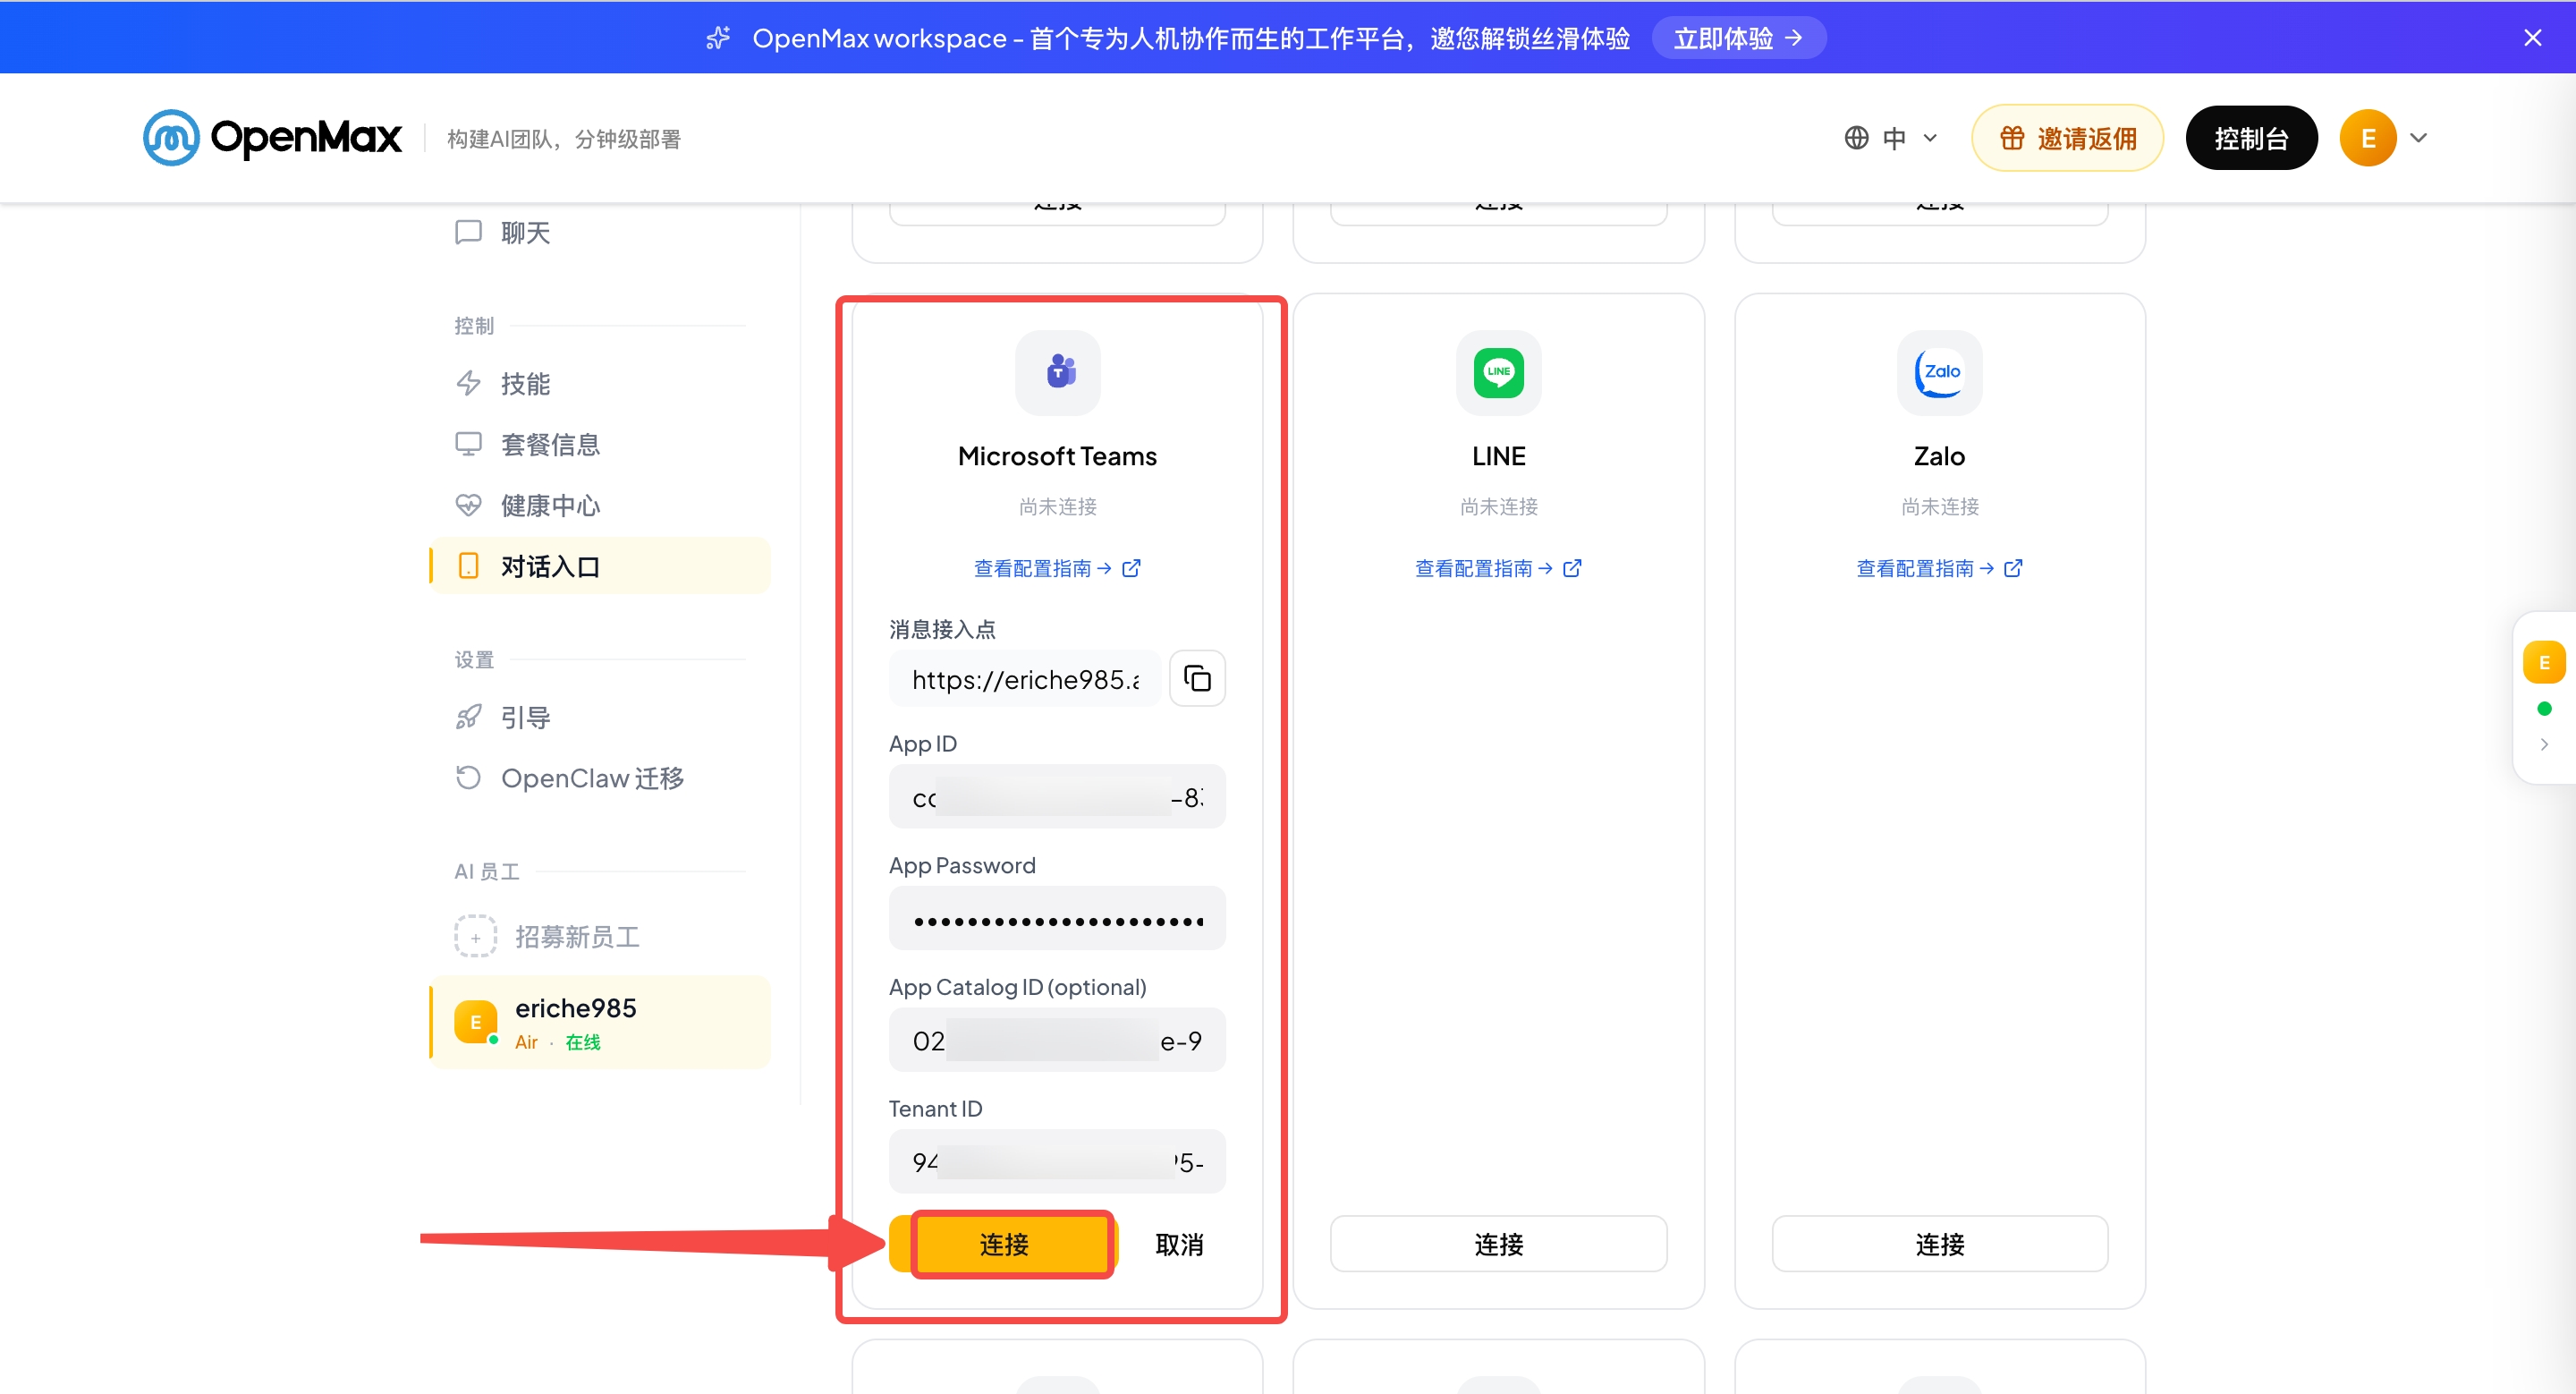Click the 立即体验 banner button
Image resolution: width=2576 pixels, height=1394 pixels.
(x=1738, y=38)
